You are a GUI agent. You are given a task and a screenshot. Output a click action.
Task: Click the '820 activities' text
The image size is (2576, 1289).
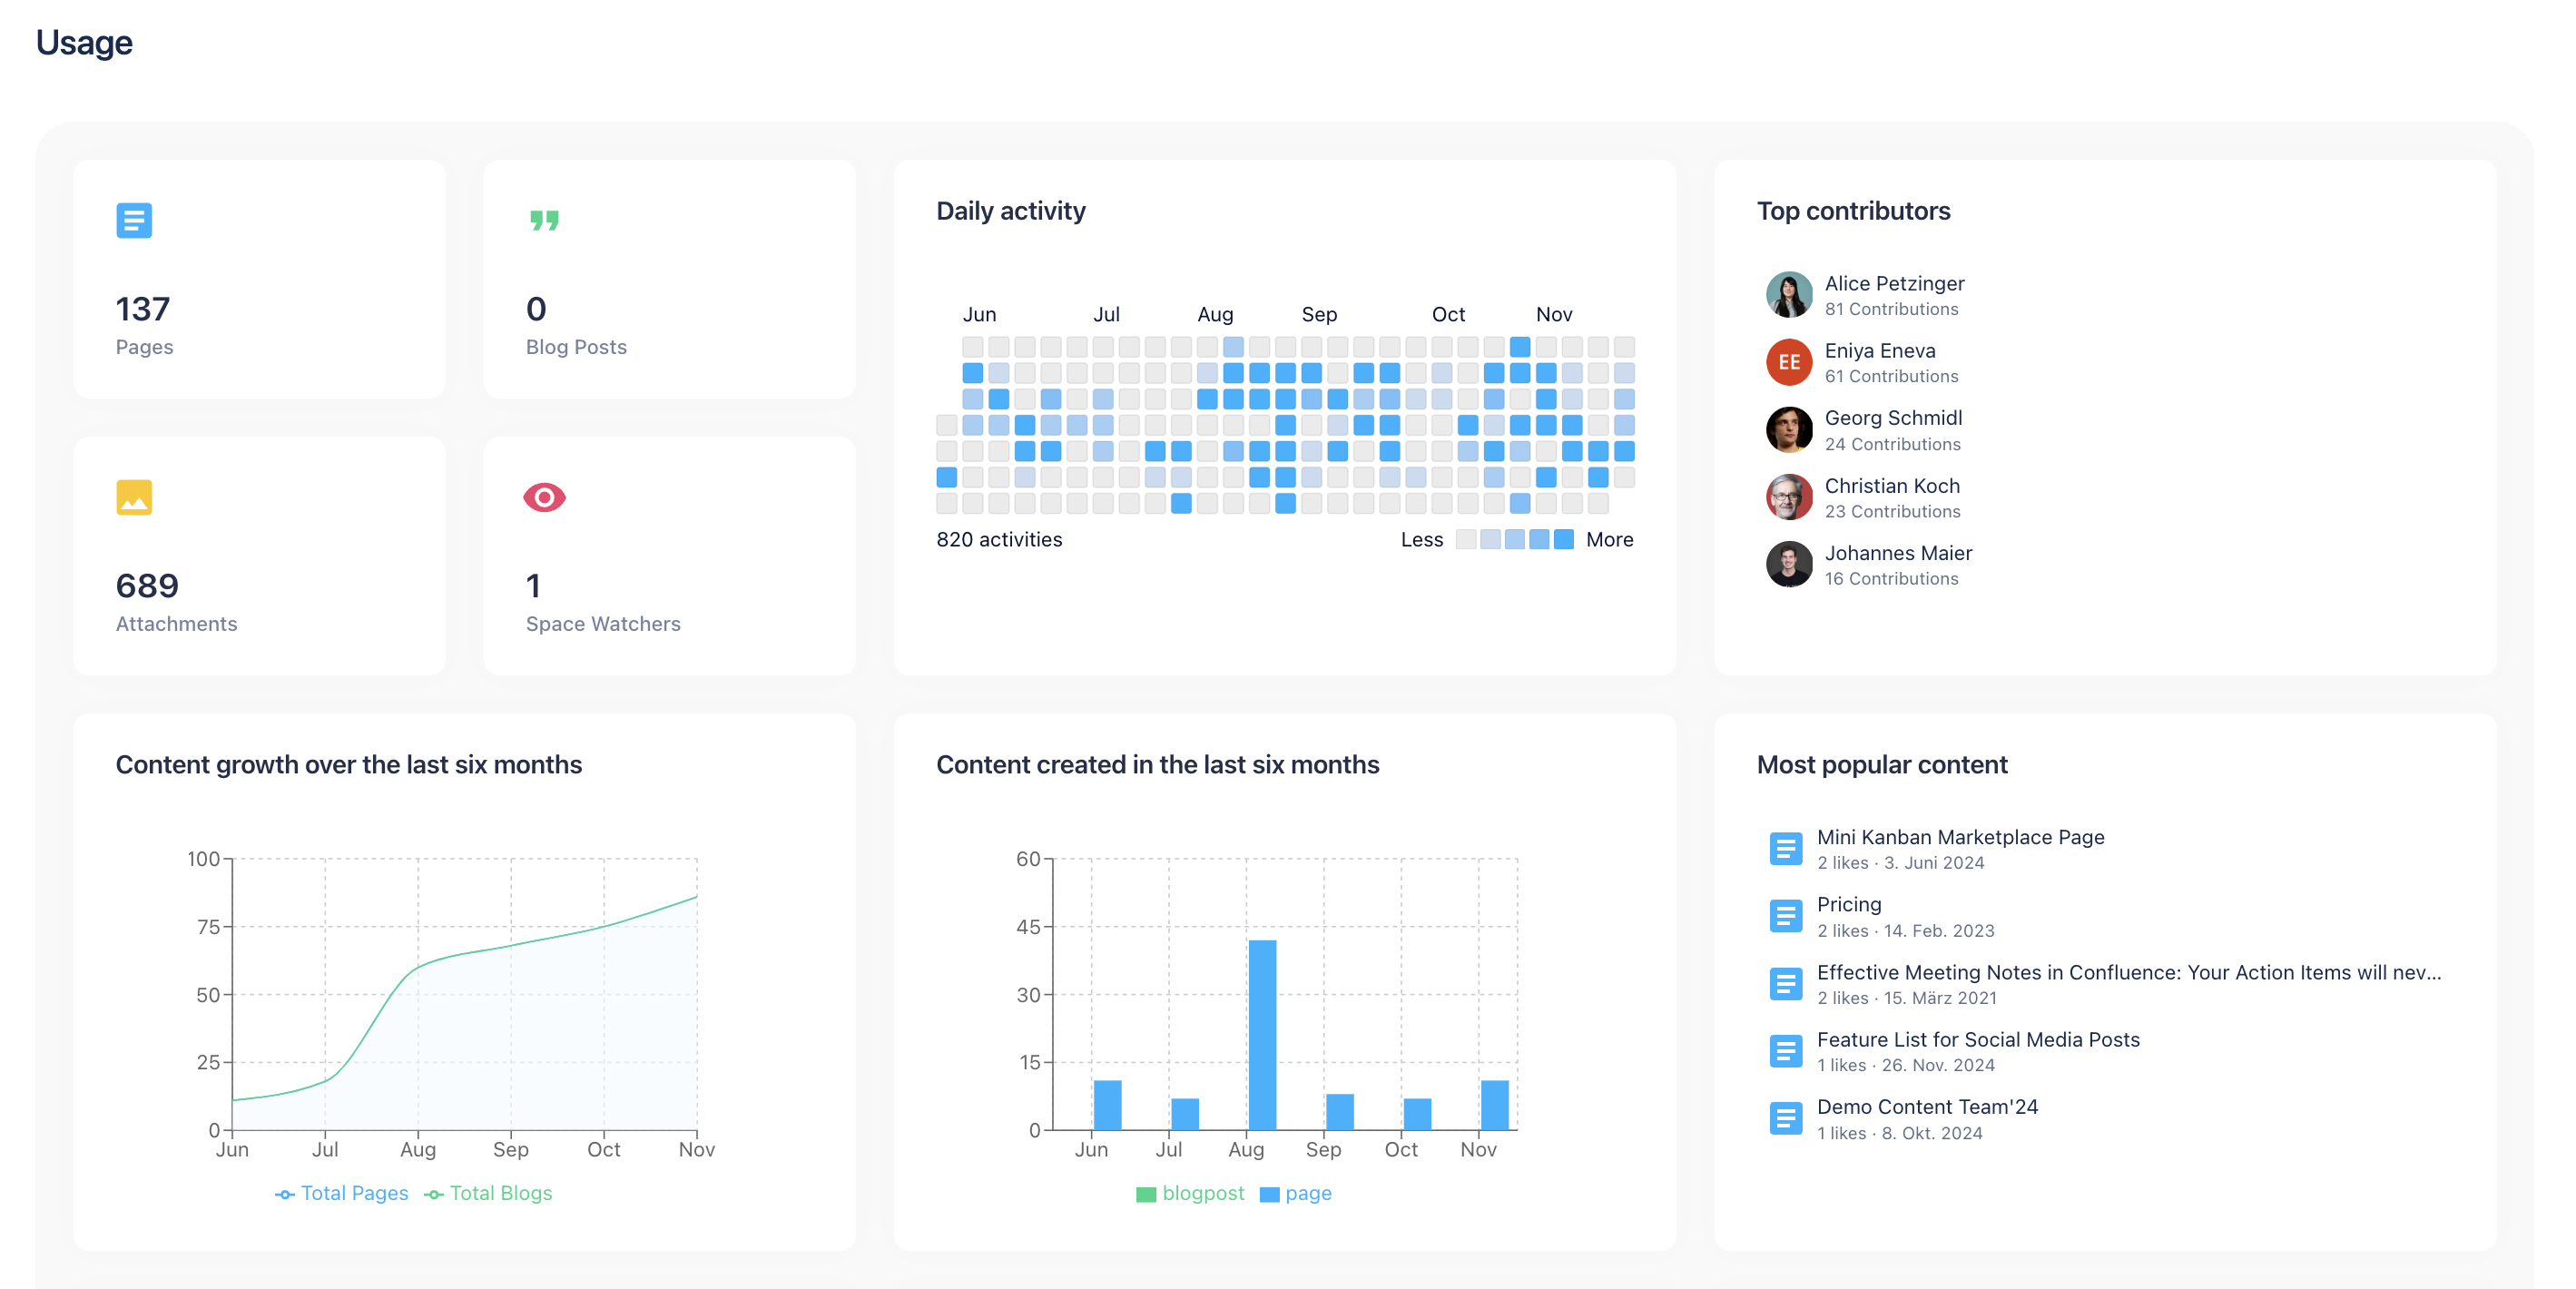point(999,539)
